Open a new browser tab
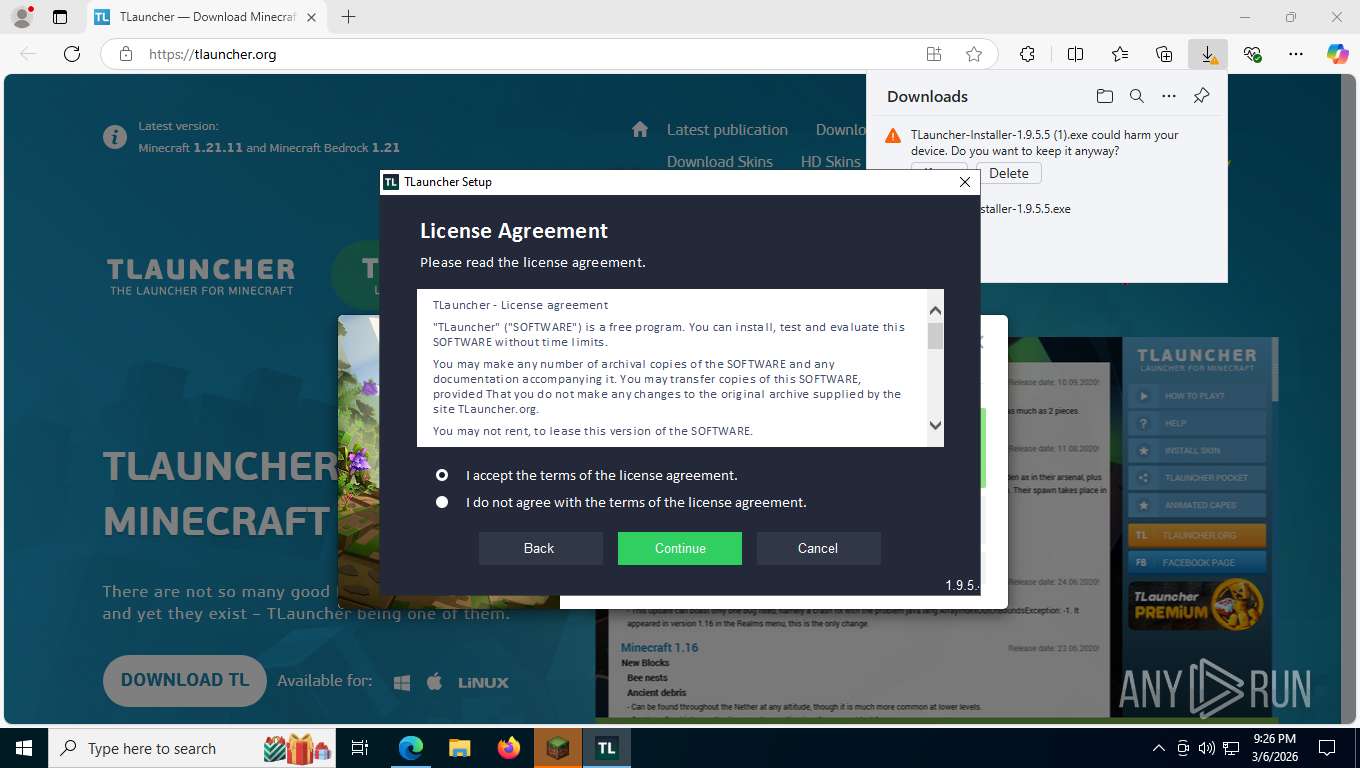 [348, 17]
